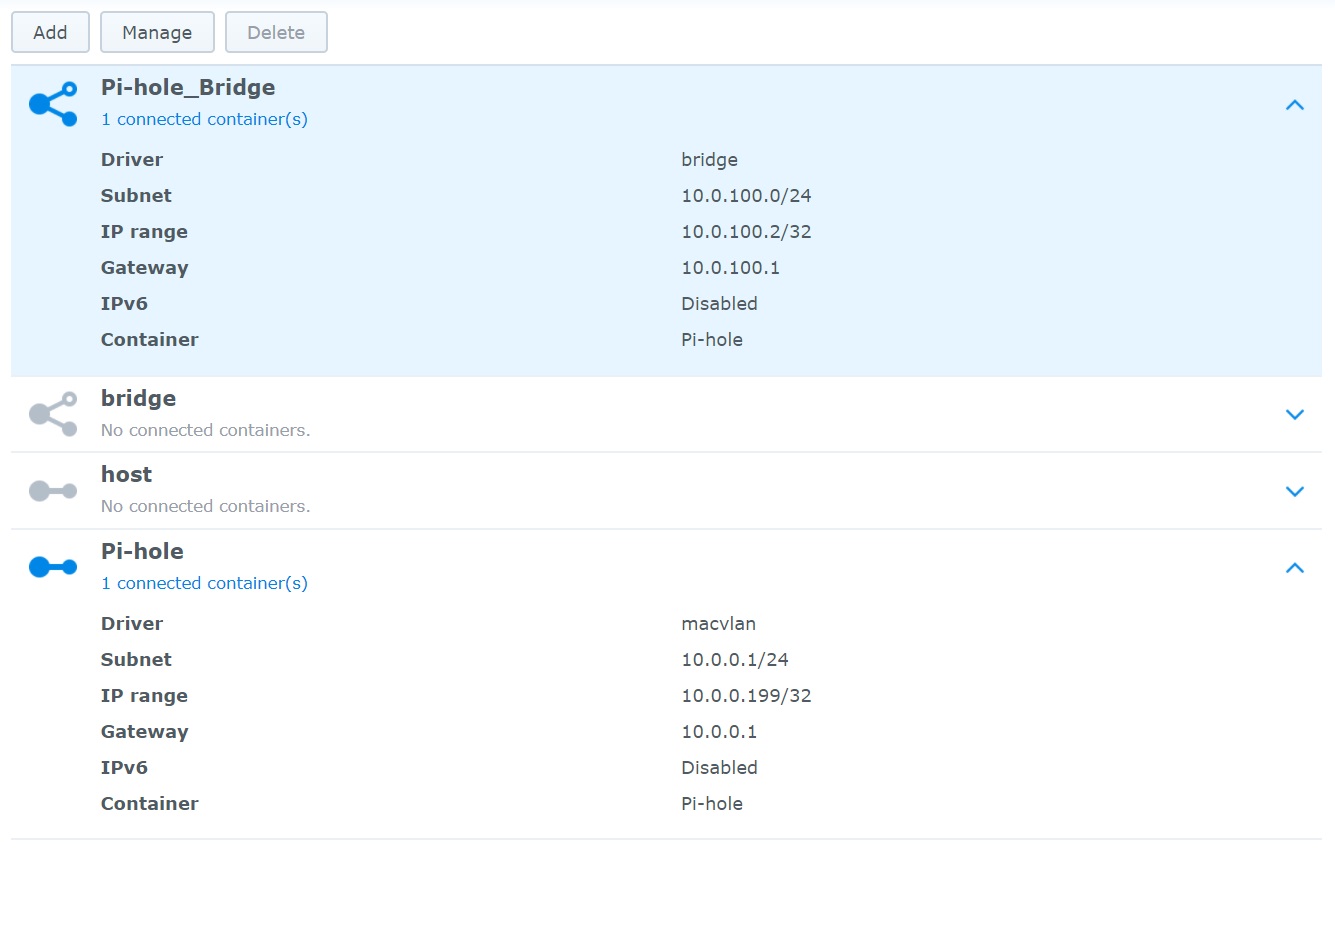The width and height of the screenshot is (1335, 928).
Task: Select the Pi-hole_Bridge network title
Action: (x=188, y=88)
